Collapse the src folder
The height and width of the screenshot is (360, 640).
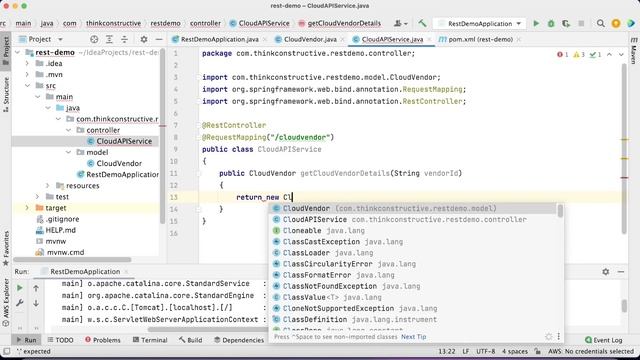[x=27, y=86]
